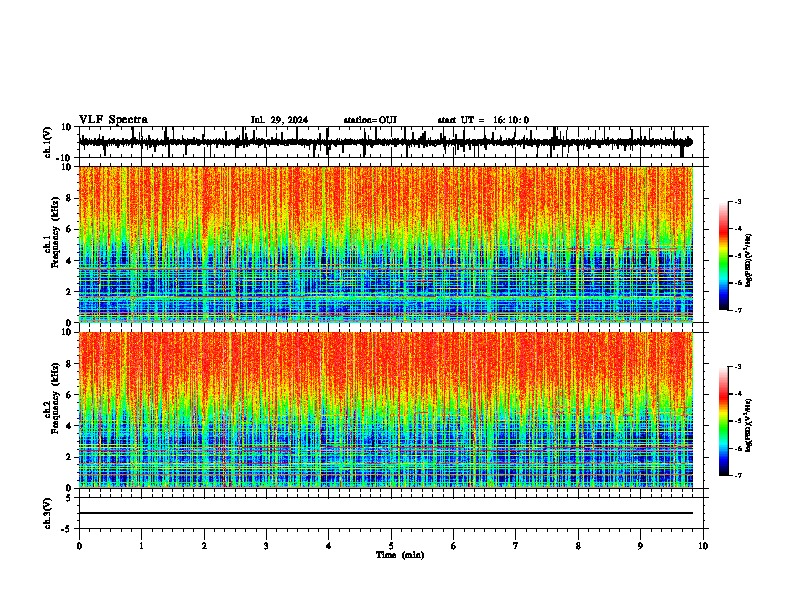Image resolution: width=792 pixels, height=612 pixels.
Task: Click the '-7' tick on ch.2 colorbar
Action: point(737,475)
